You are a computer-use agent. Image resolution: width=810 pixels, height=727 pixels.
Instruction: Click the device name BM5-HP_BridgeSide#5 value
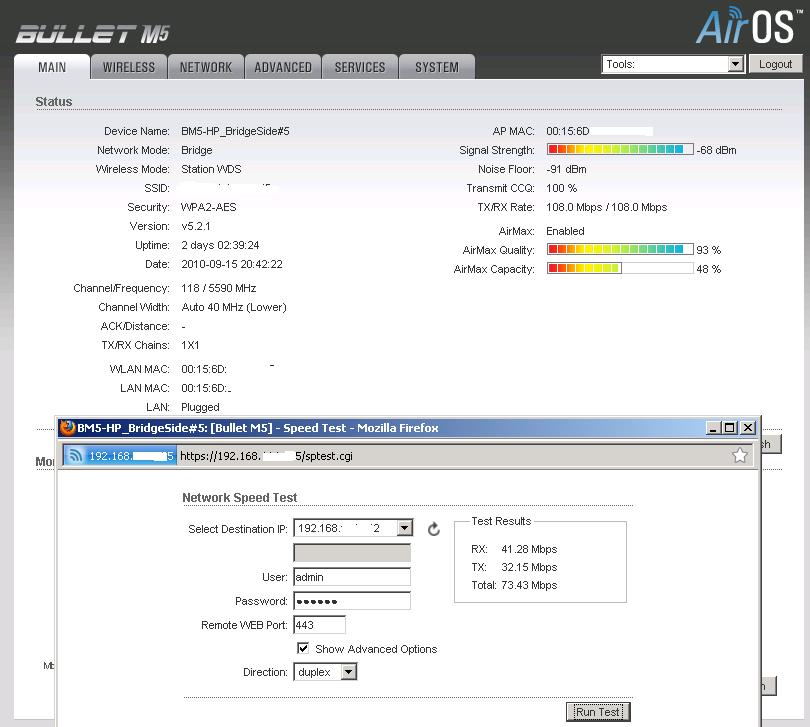tap(235, 131)
